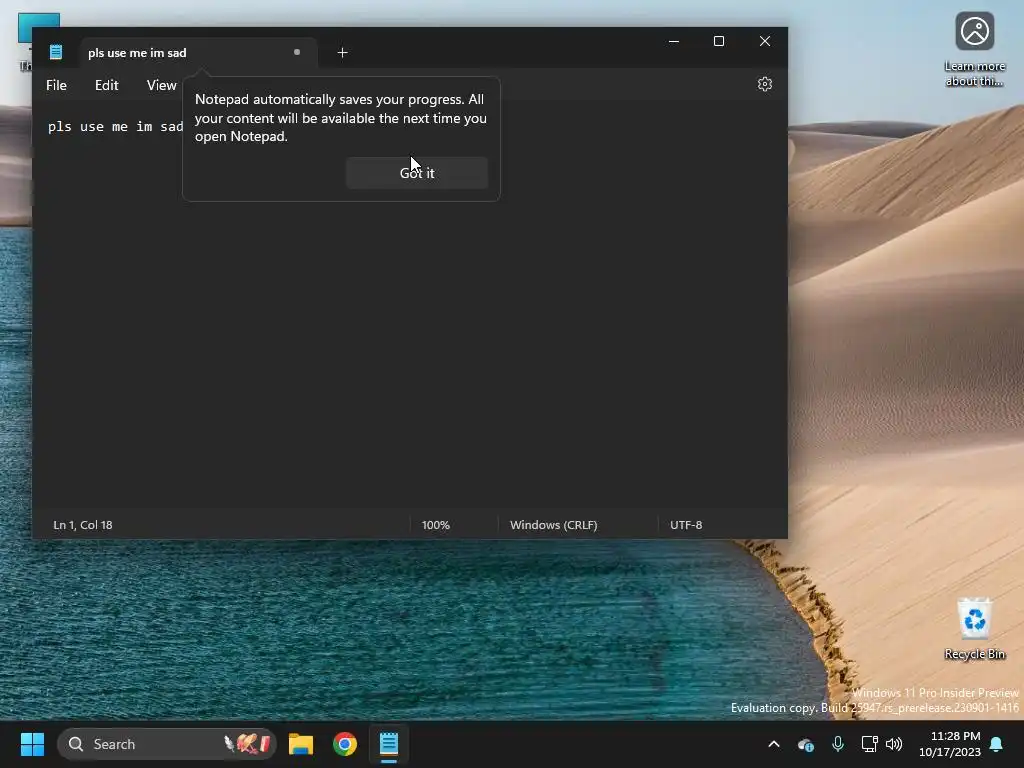This screenshot has width=1024, height=768.
Task: Open notification bell icon
Action: [x=997, y=744]
